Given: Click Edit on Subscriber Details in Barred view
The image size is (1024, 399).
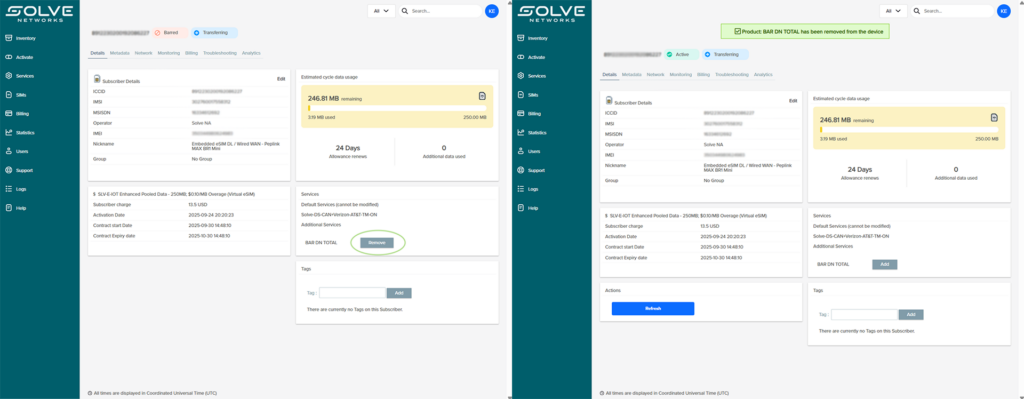Looking at the screenshot, I should coord(281,79).
